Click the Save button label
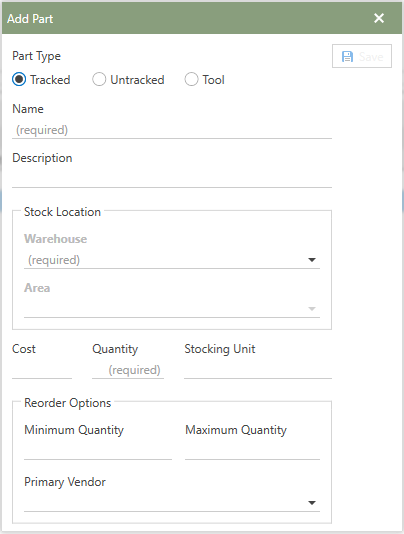404x534 pixels. tap(371, 57)
